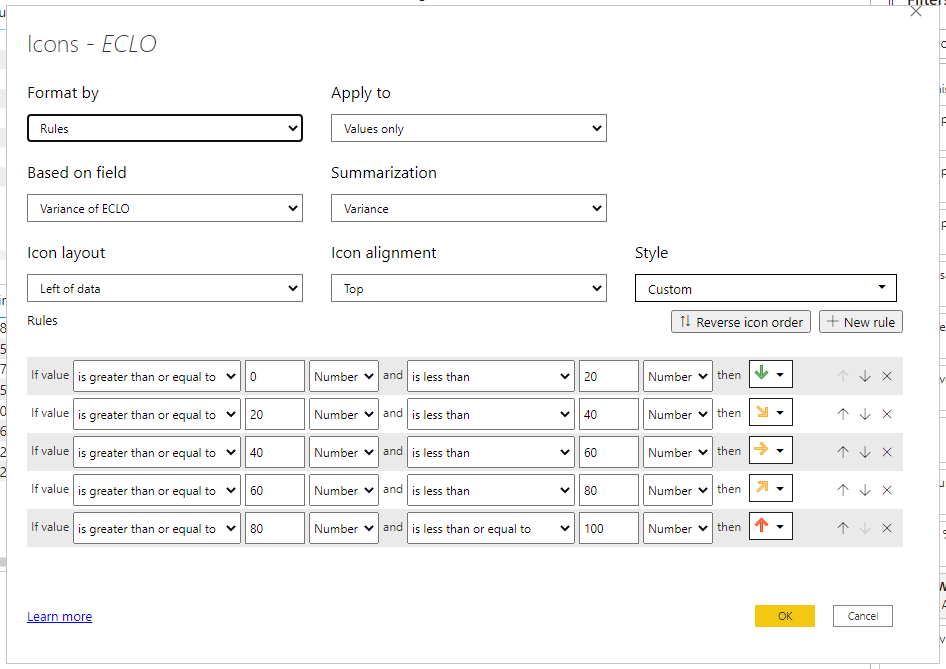Click the first rule's upper bound field with 20

tap(609, 376)
